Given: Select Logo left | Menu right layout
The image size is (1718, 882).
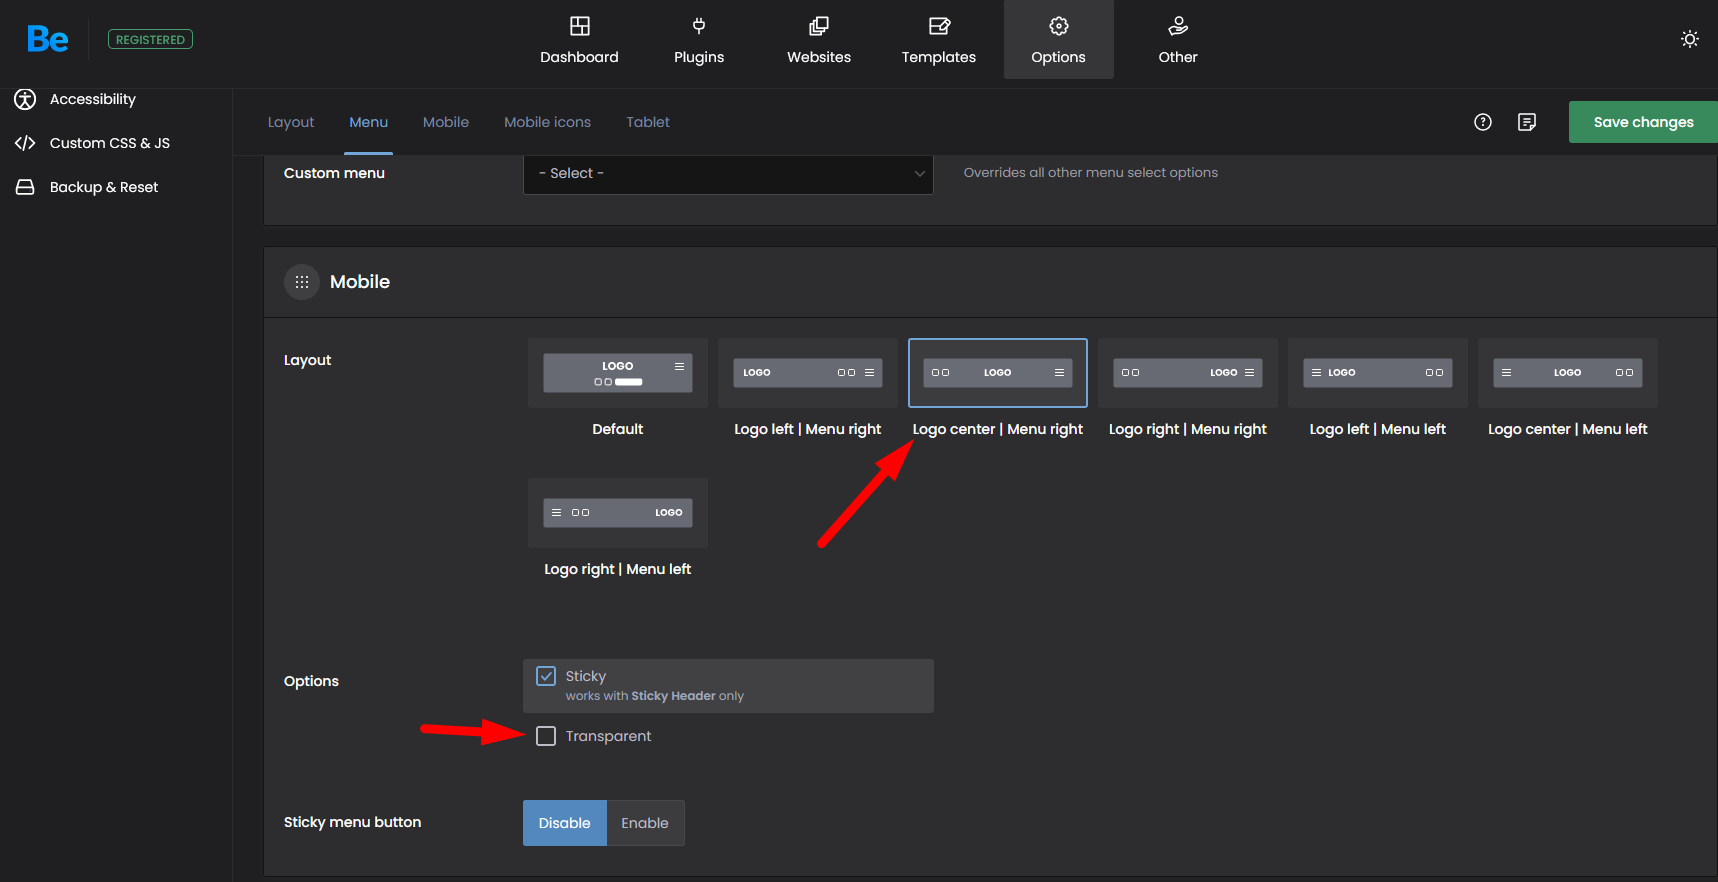Looking at the screenshot, I should (x=808, y=373).
